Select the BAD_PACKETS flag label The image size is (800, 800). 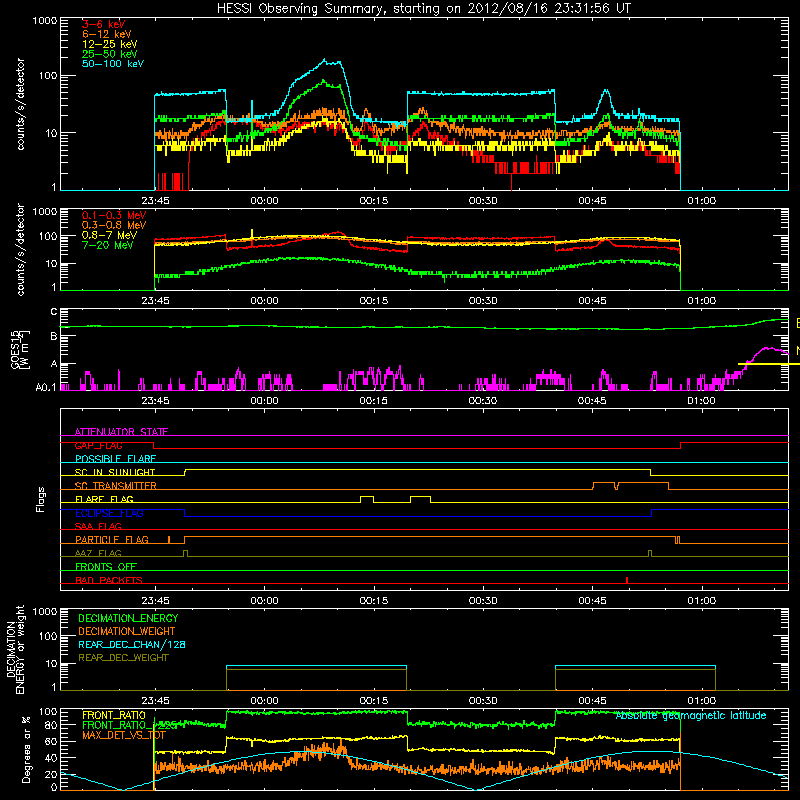(108, 580)
